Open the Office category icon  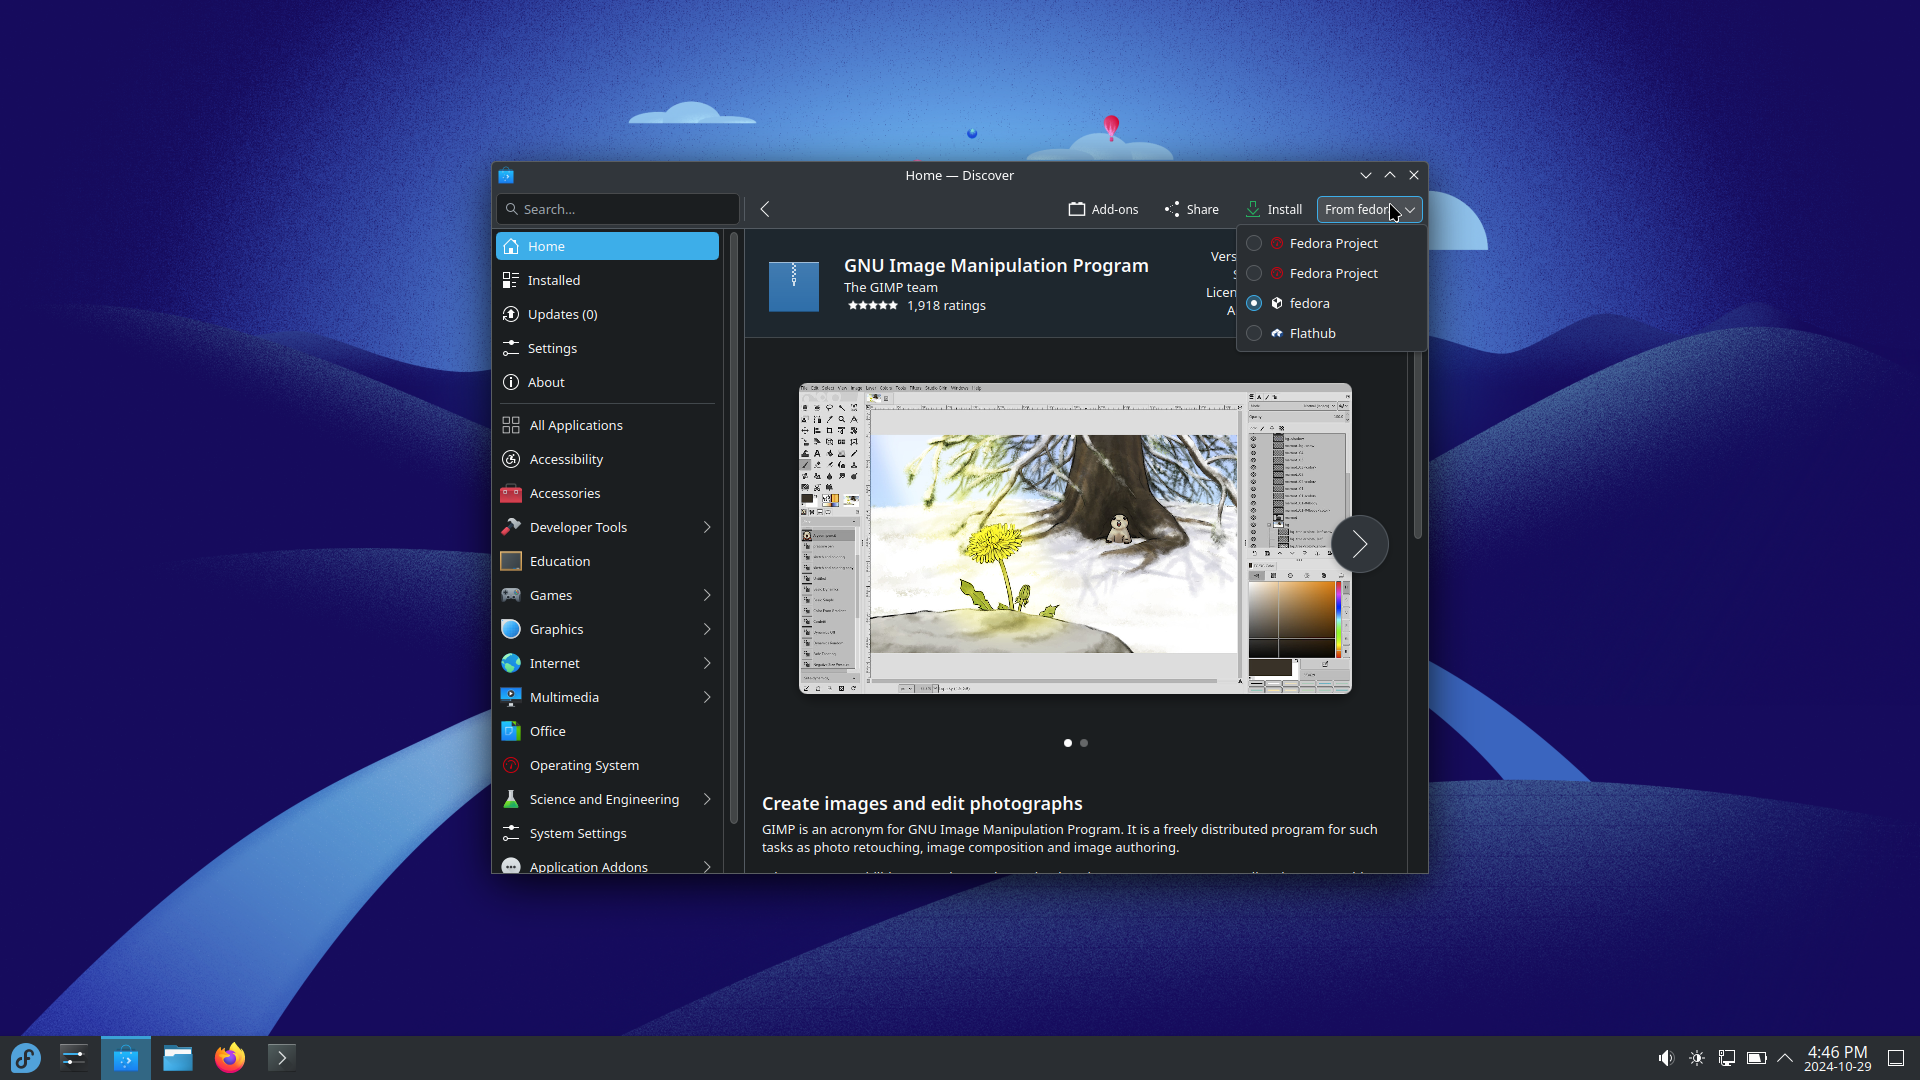click(511, 731)
